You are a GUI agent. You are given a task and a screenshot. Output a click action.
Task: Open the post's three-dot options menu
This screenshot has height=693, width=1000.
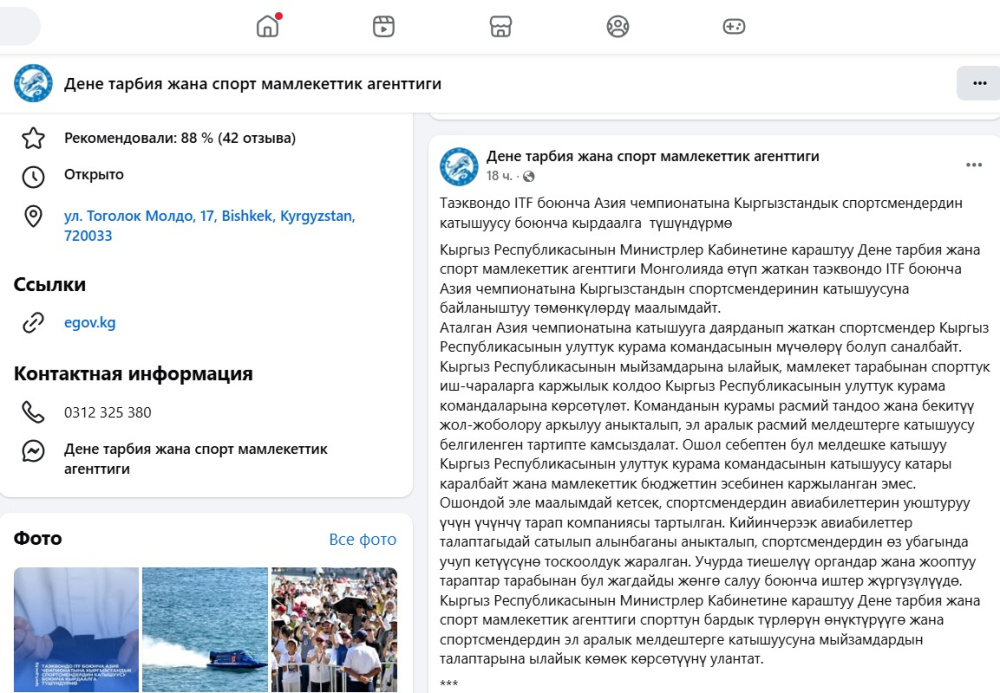pos(974,164)
